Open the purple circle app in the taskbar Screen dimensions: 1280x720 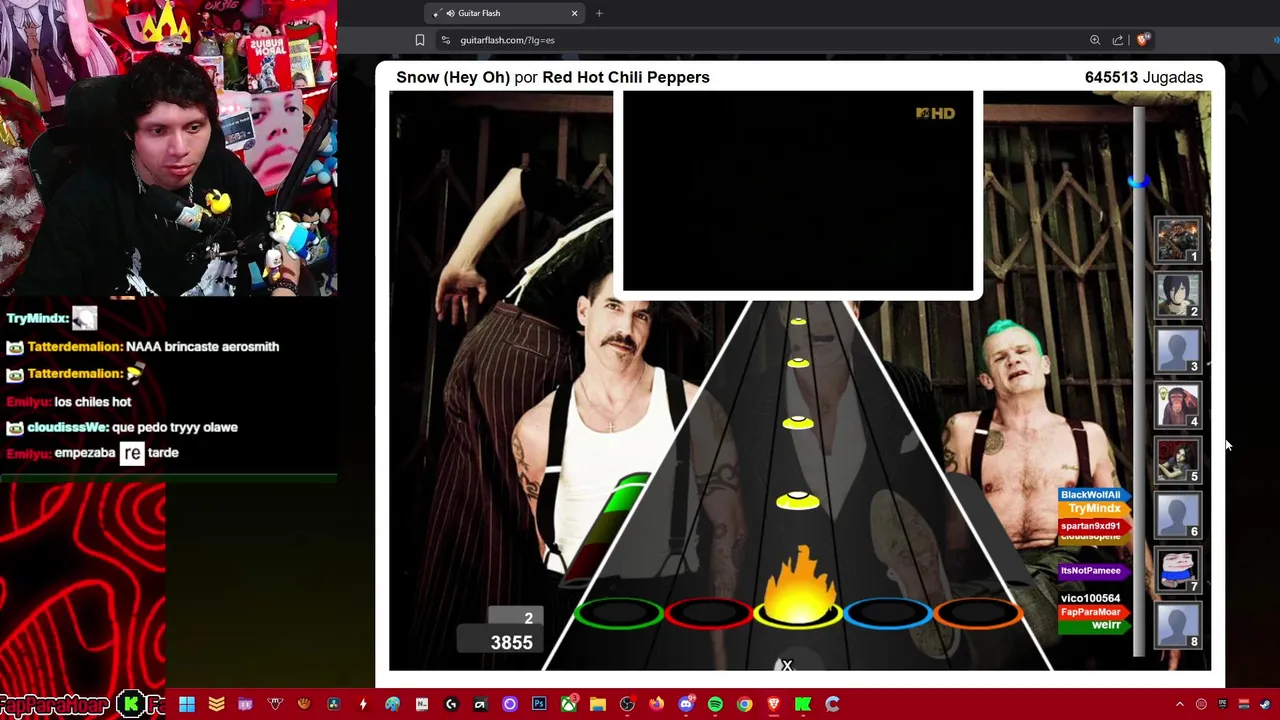coord(510,704)
